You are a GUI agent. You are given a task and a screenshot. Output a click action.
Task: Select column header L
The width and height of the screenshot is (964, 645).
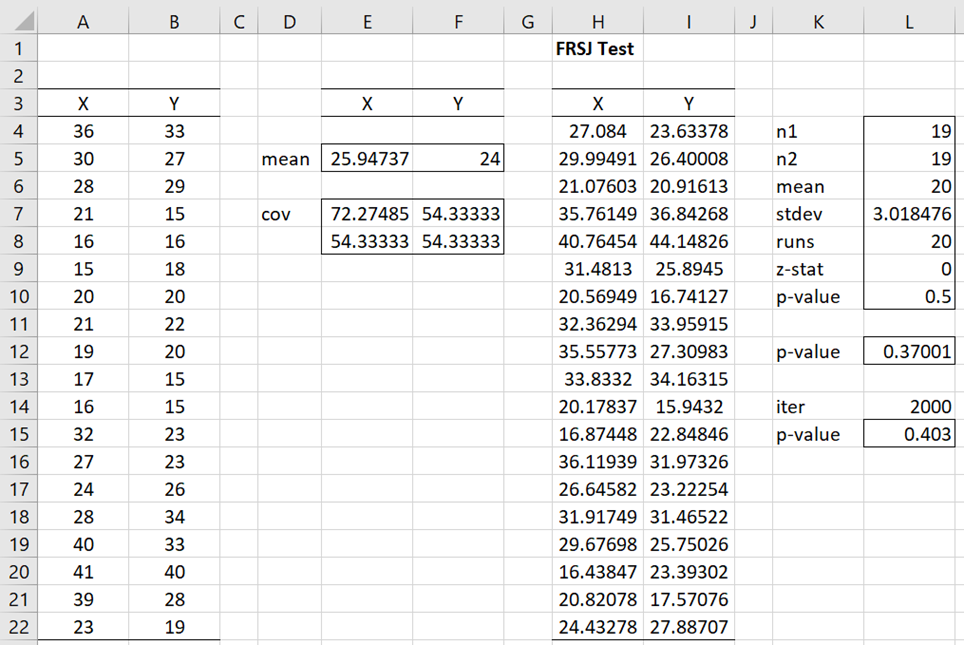pos(908,20)
